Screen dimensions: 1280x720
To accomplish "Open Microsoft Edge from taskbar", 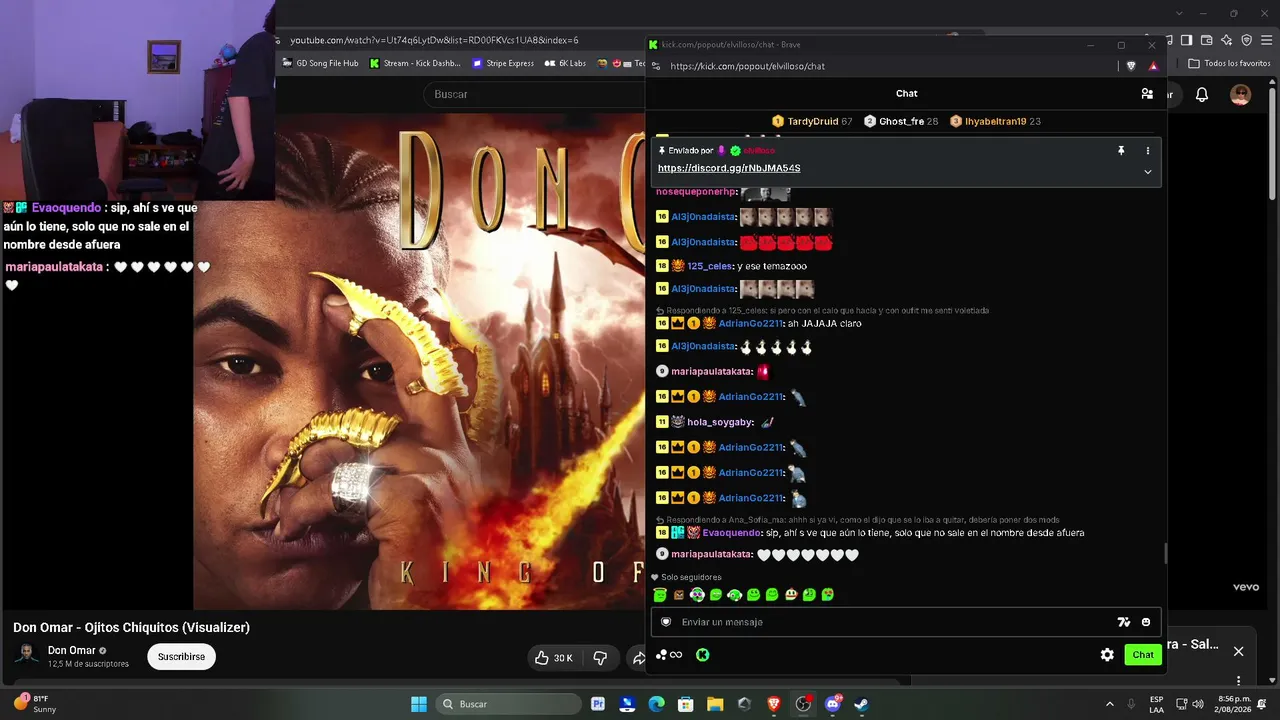I will [656, 704].
